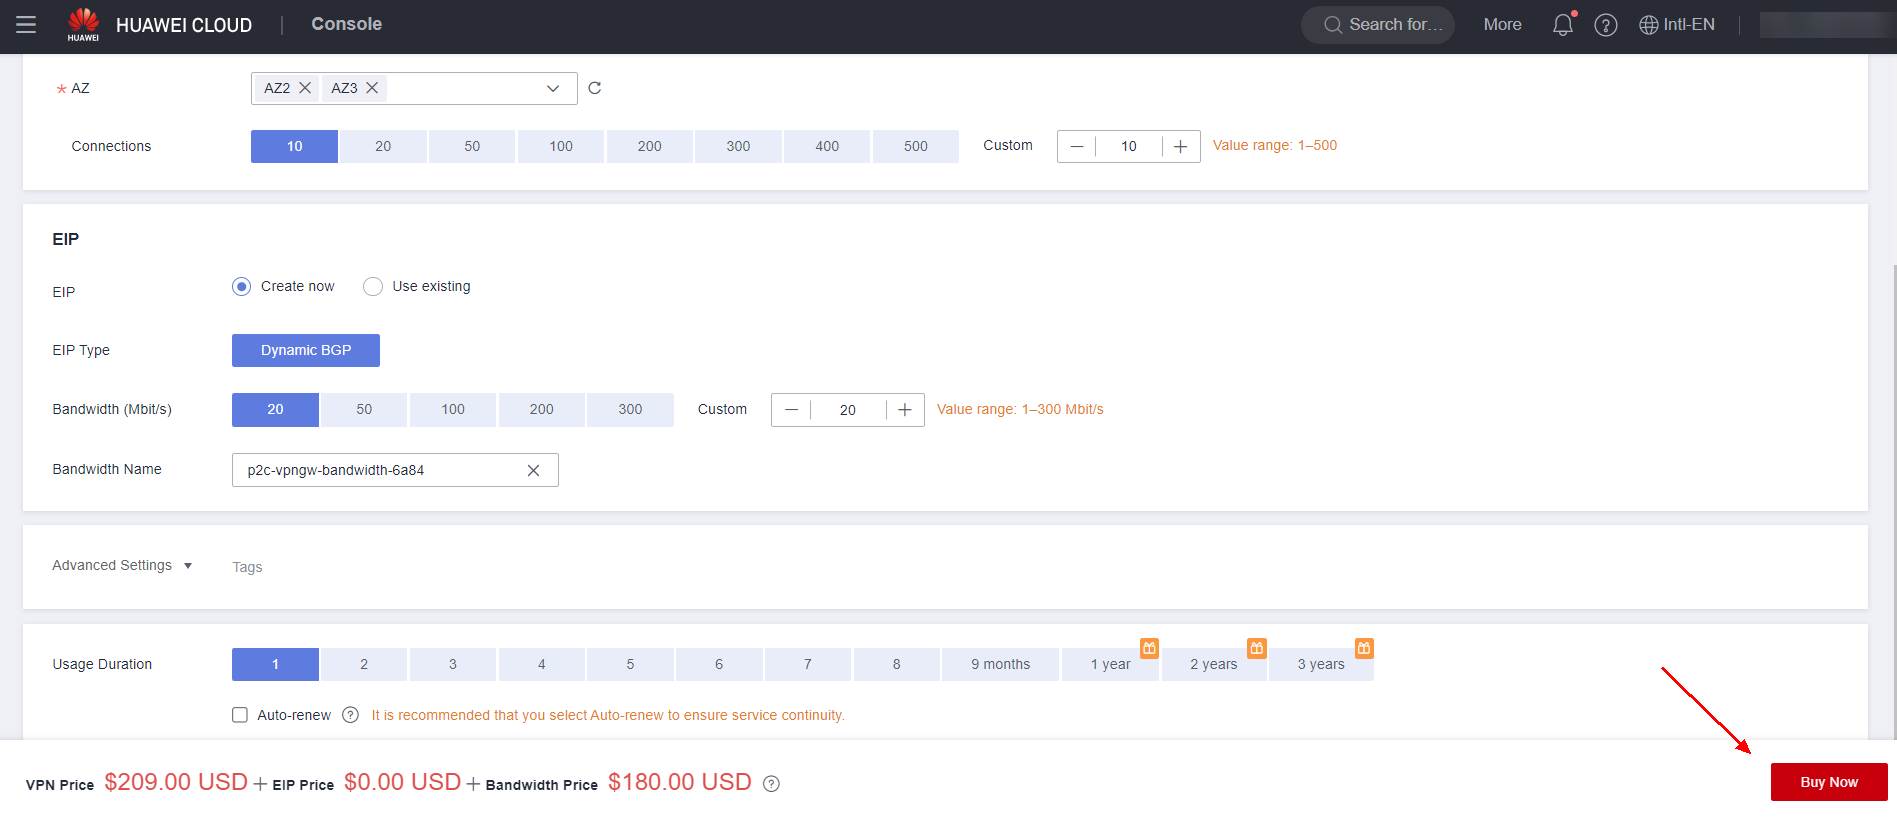Increase the custom bandwidth value
1897x818 pixels.
click(904, 410)
